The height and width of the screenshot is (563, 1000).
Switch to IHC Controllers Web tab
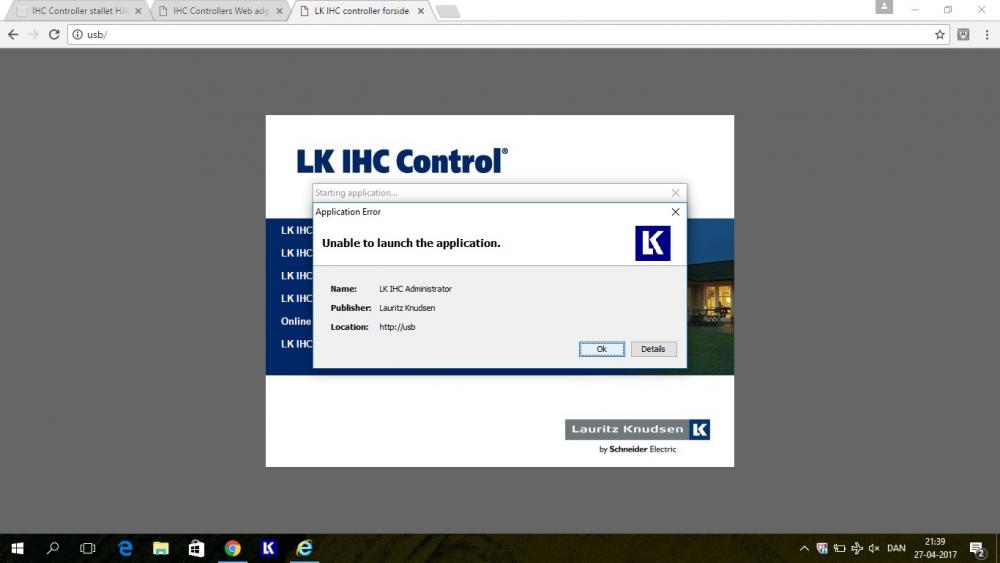(216, 11)
